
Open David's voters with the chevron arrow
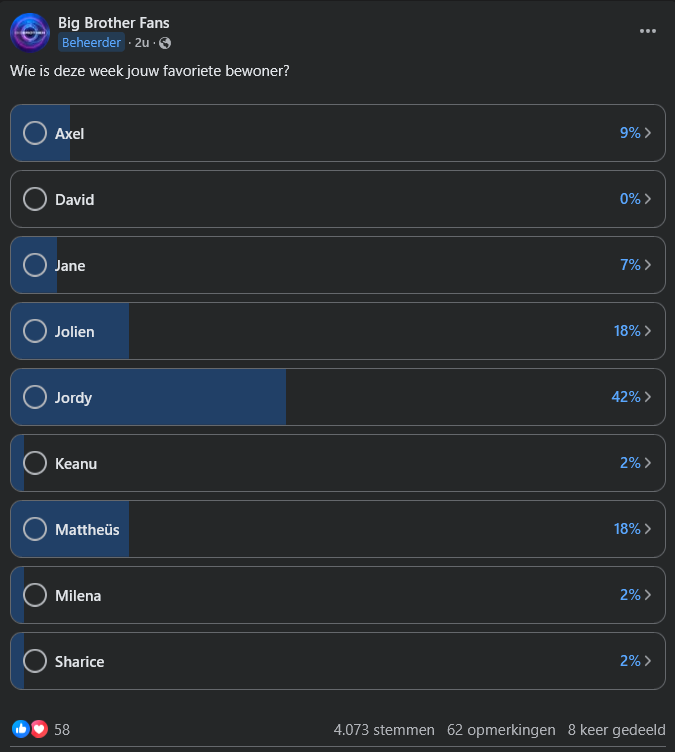point(649,199)
